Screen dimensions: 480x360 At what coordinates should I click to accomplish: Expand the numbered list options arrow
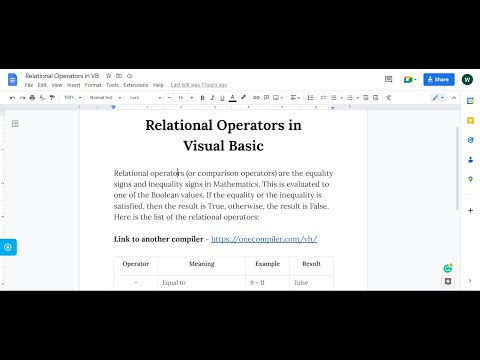(x=358, y=98)
